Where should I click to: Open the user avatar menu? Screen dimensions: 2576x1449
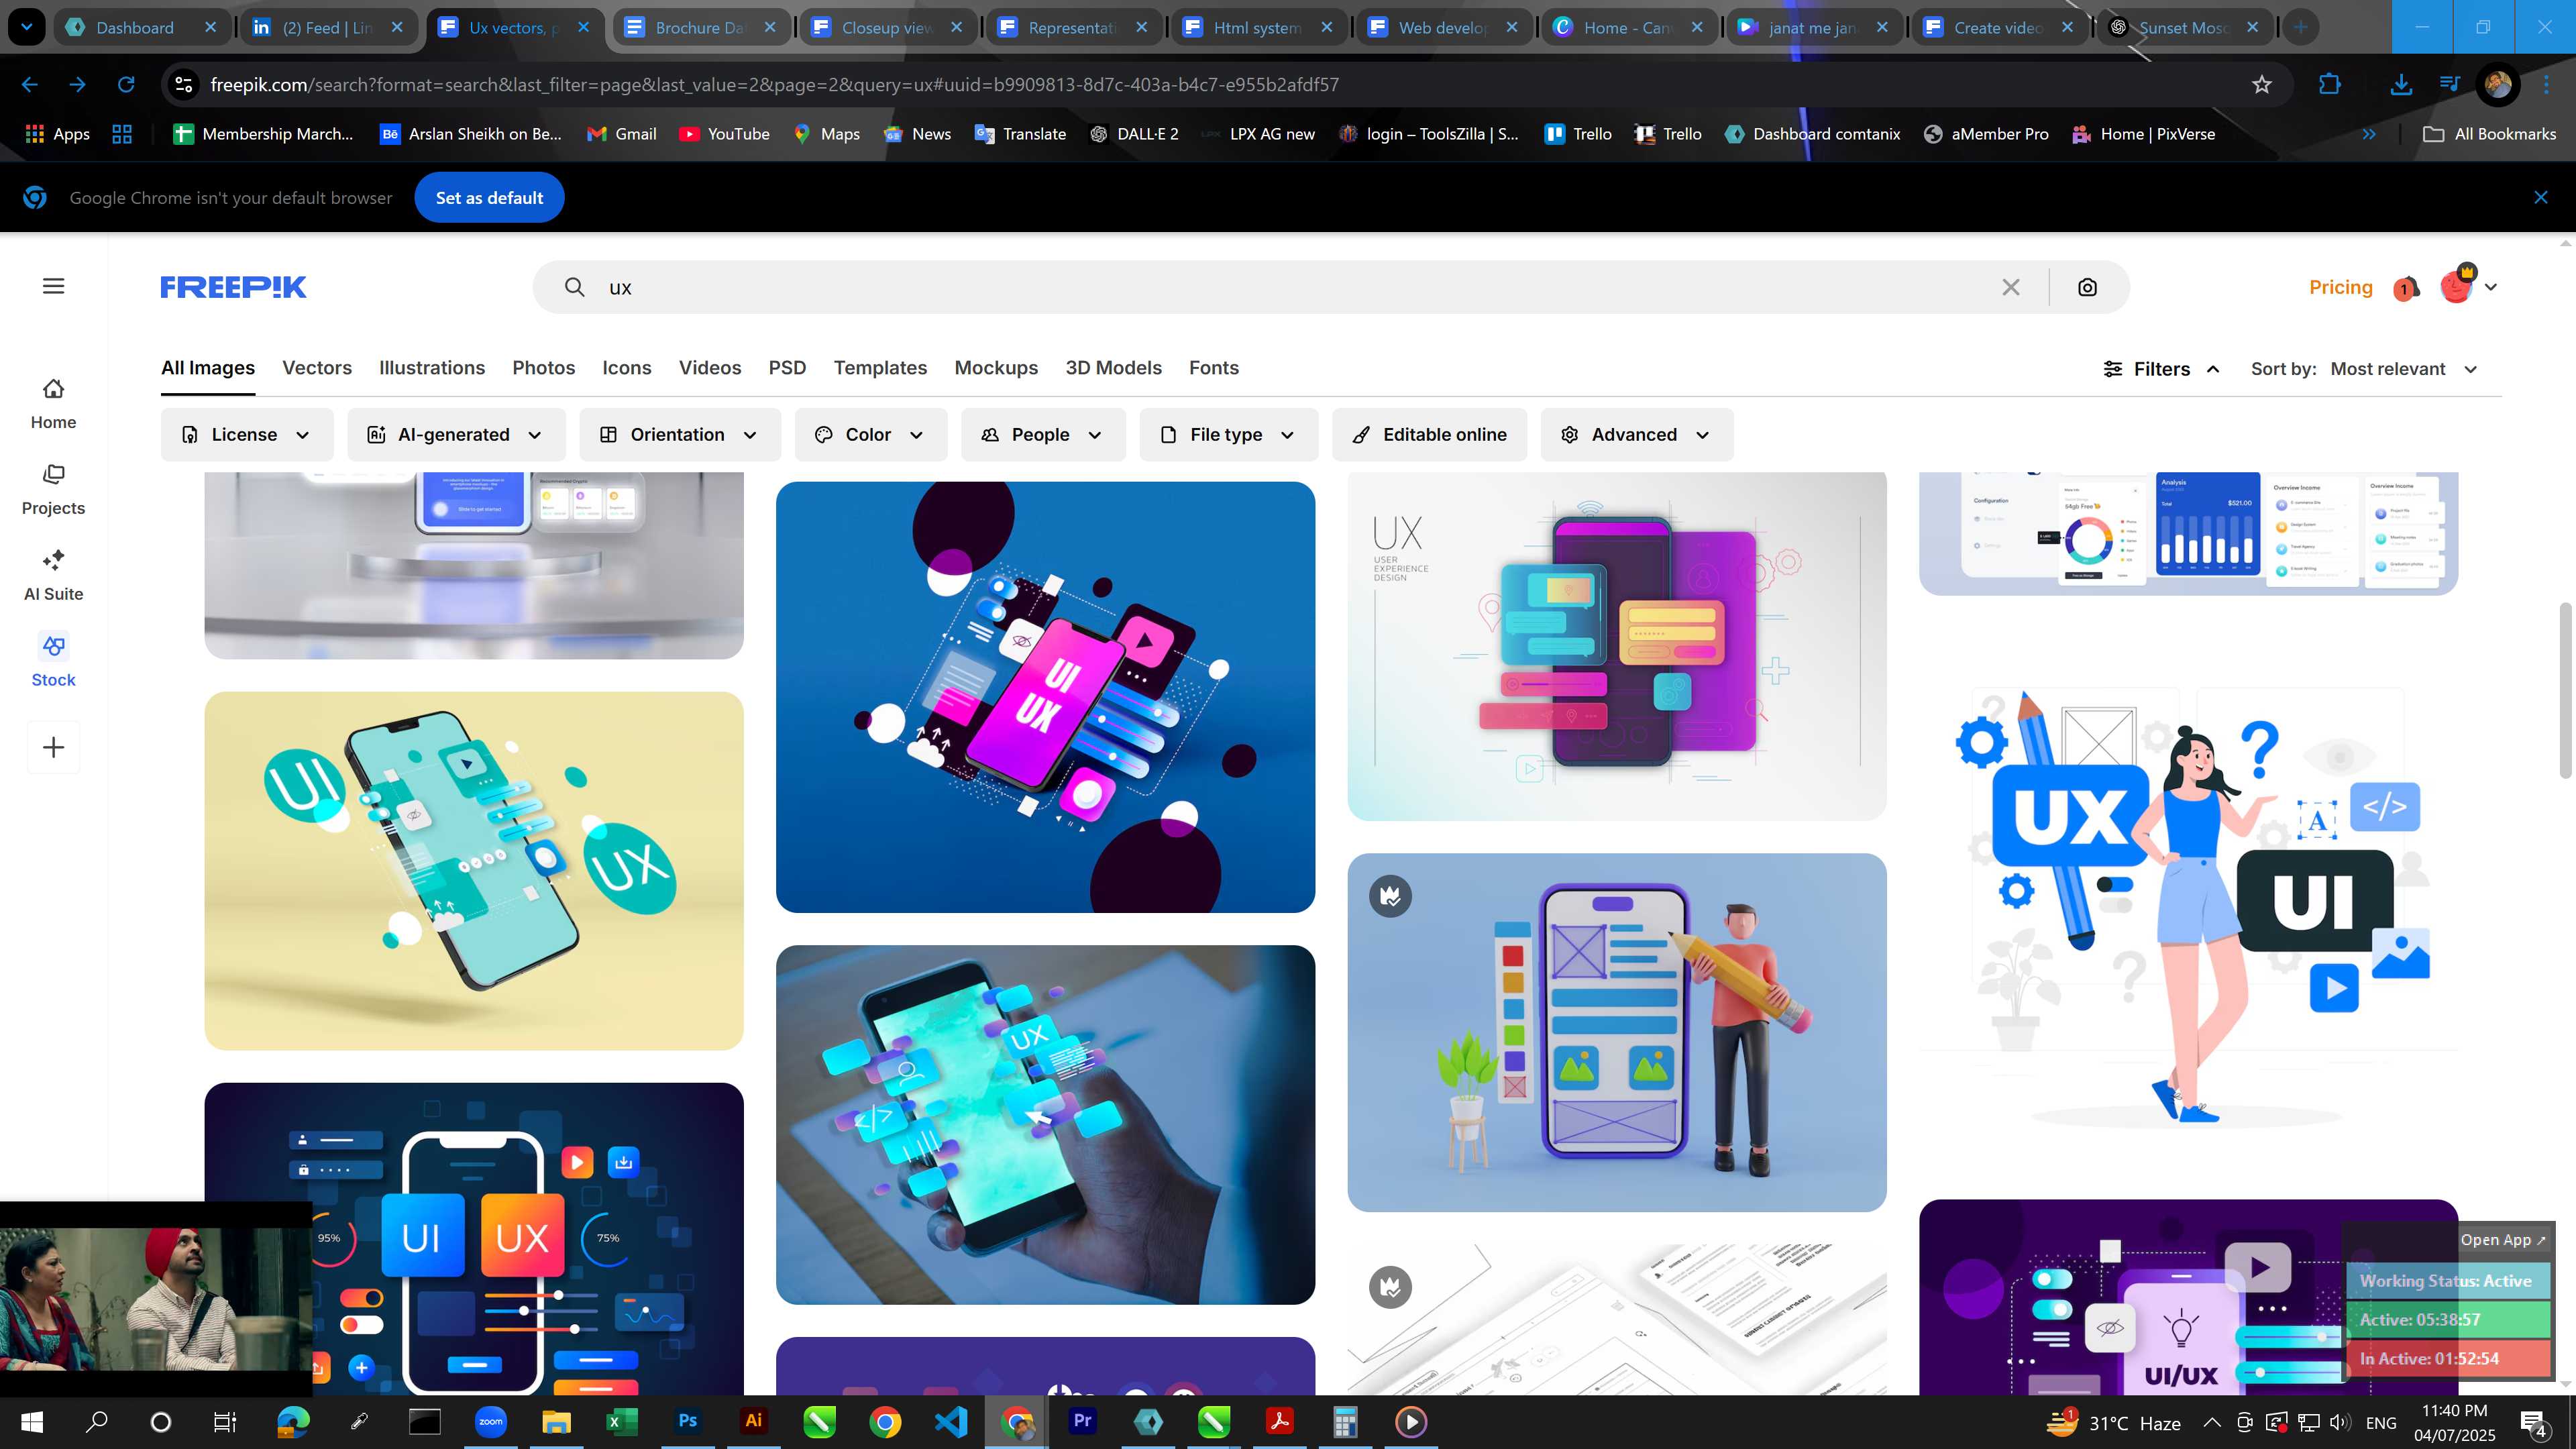coord(2468,287)
